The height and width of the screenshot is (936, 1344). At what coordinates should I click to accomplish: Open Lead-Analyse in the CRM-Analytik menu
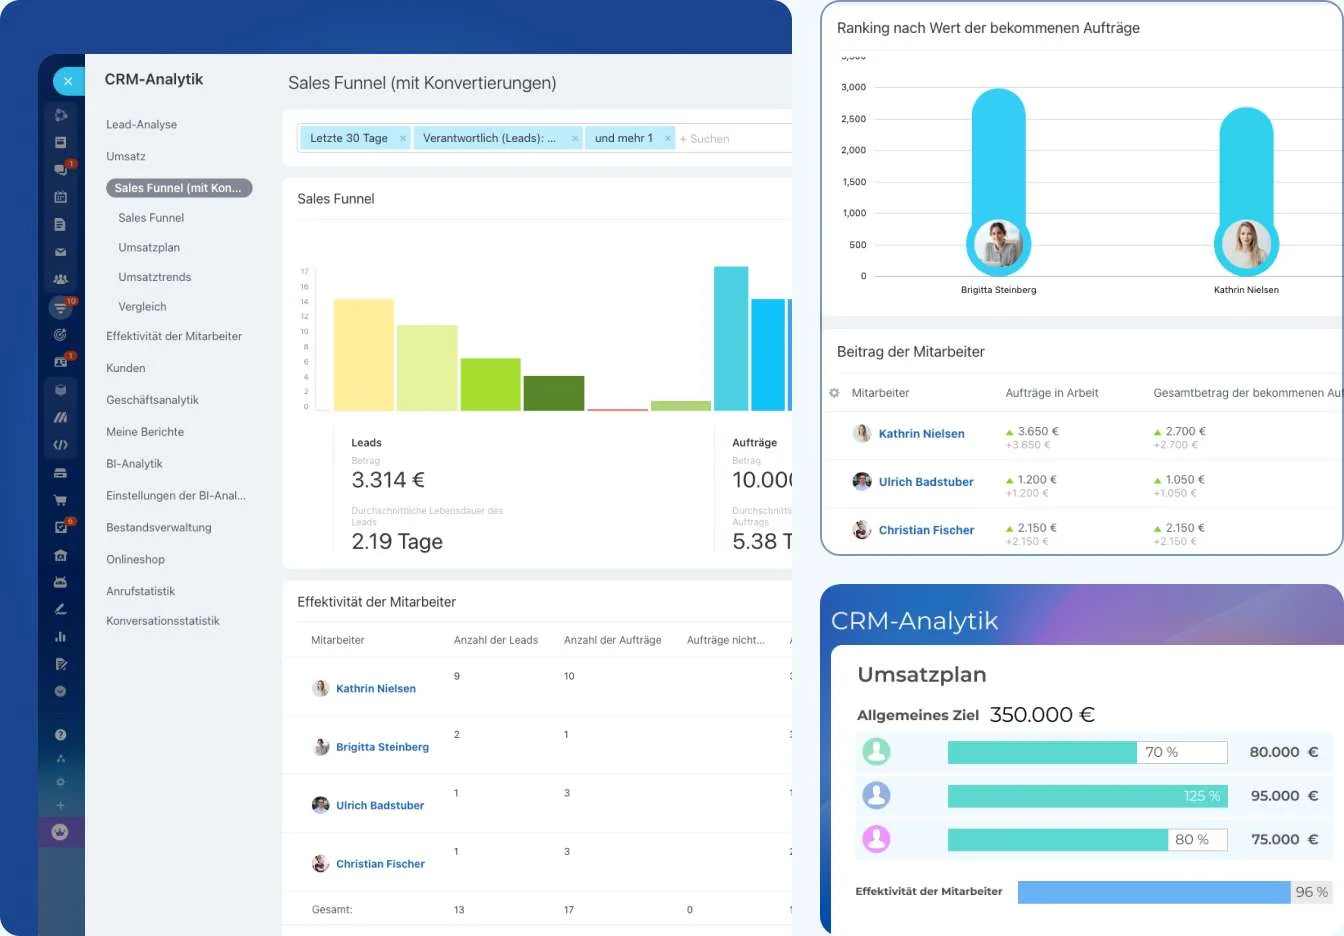tap(142, 125)
